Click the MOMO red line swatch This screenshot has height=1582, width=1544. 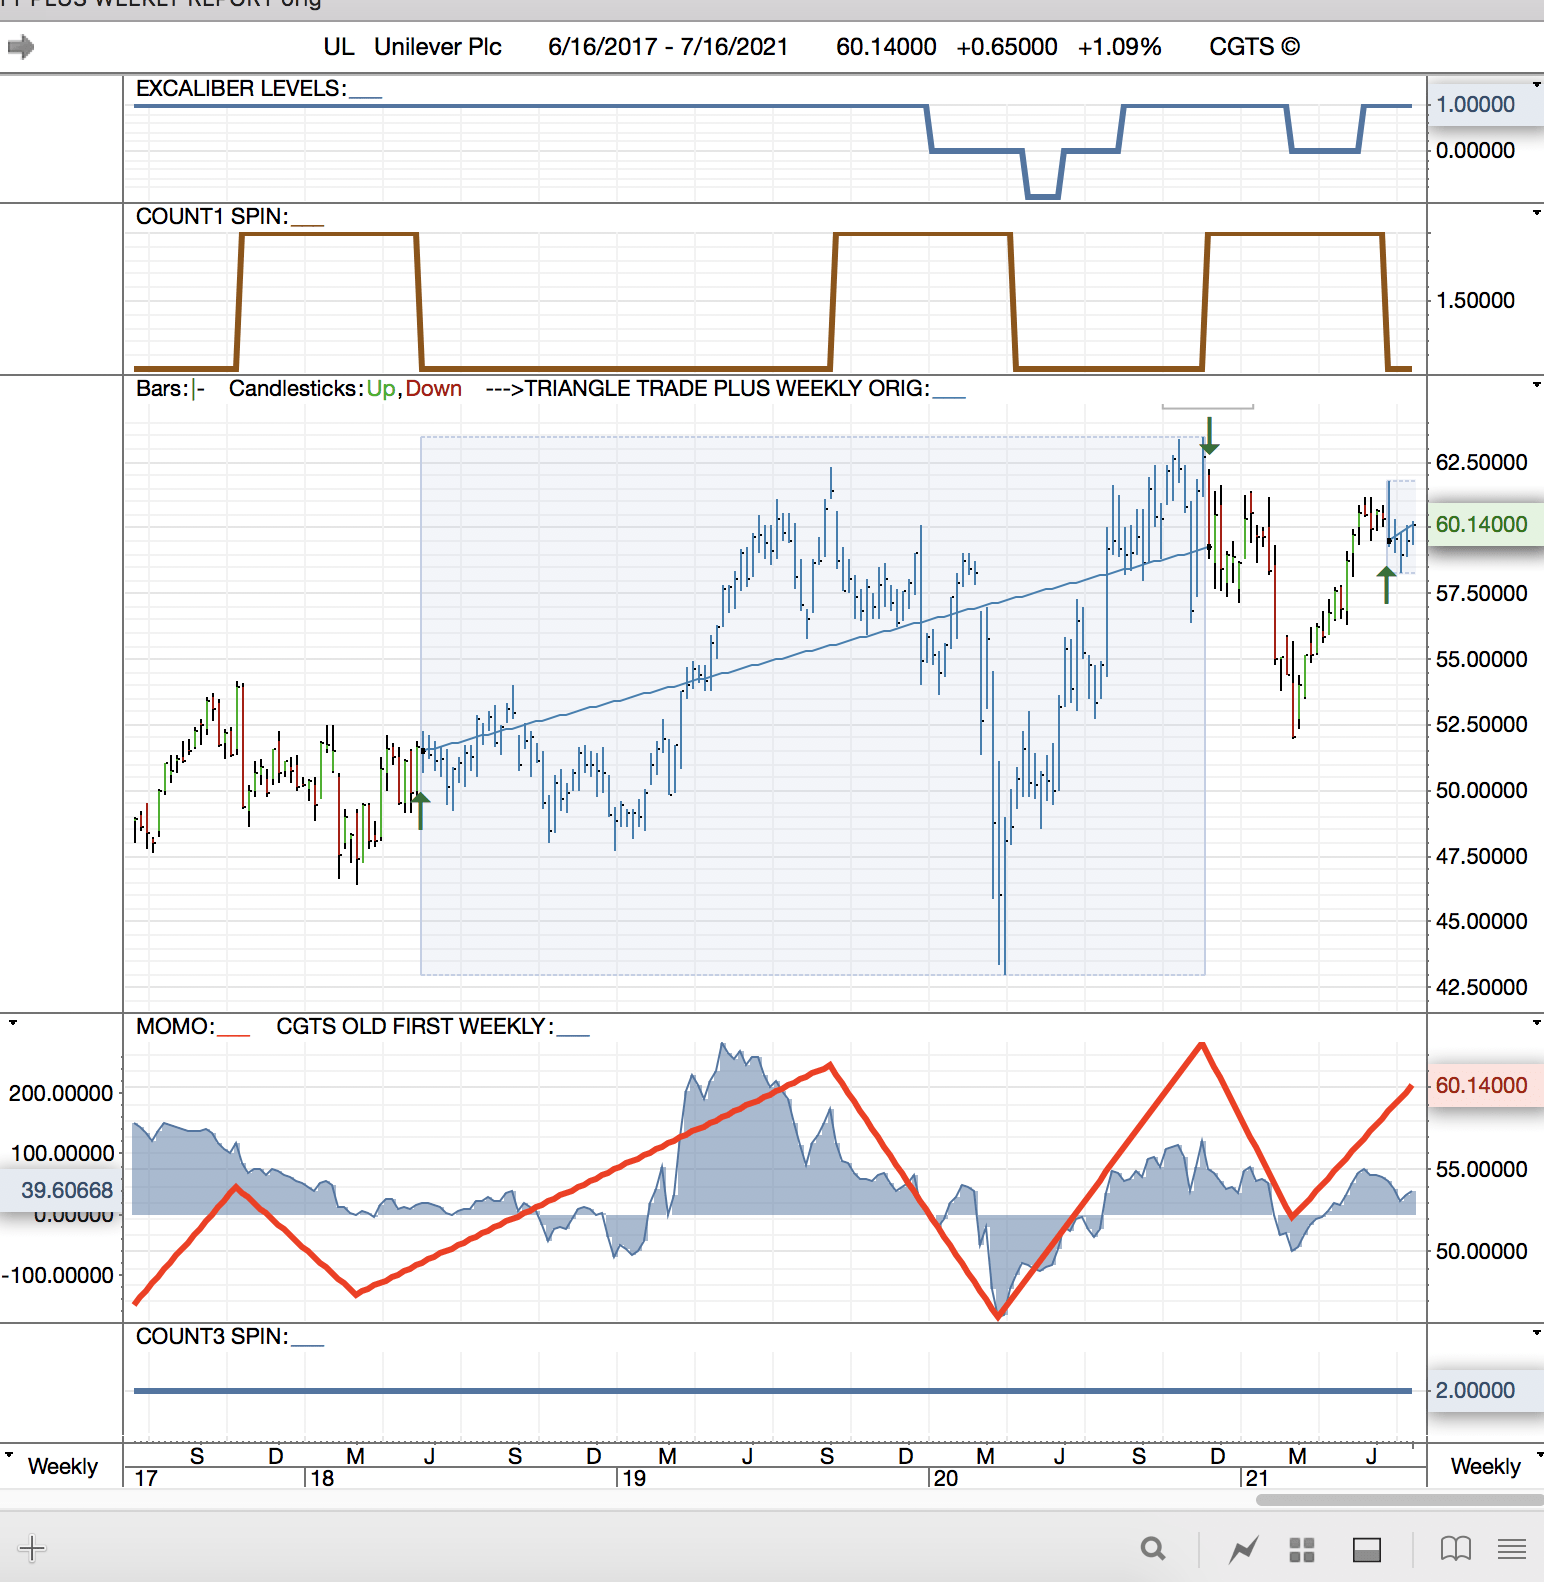[x=234, y=1034]
